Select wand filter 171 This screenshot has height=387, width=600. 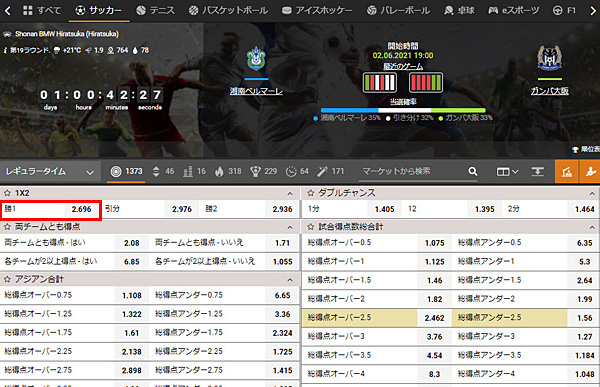pyautogui.click(x=330, y=171)
